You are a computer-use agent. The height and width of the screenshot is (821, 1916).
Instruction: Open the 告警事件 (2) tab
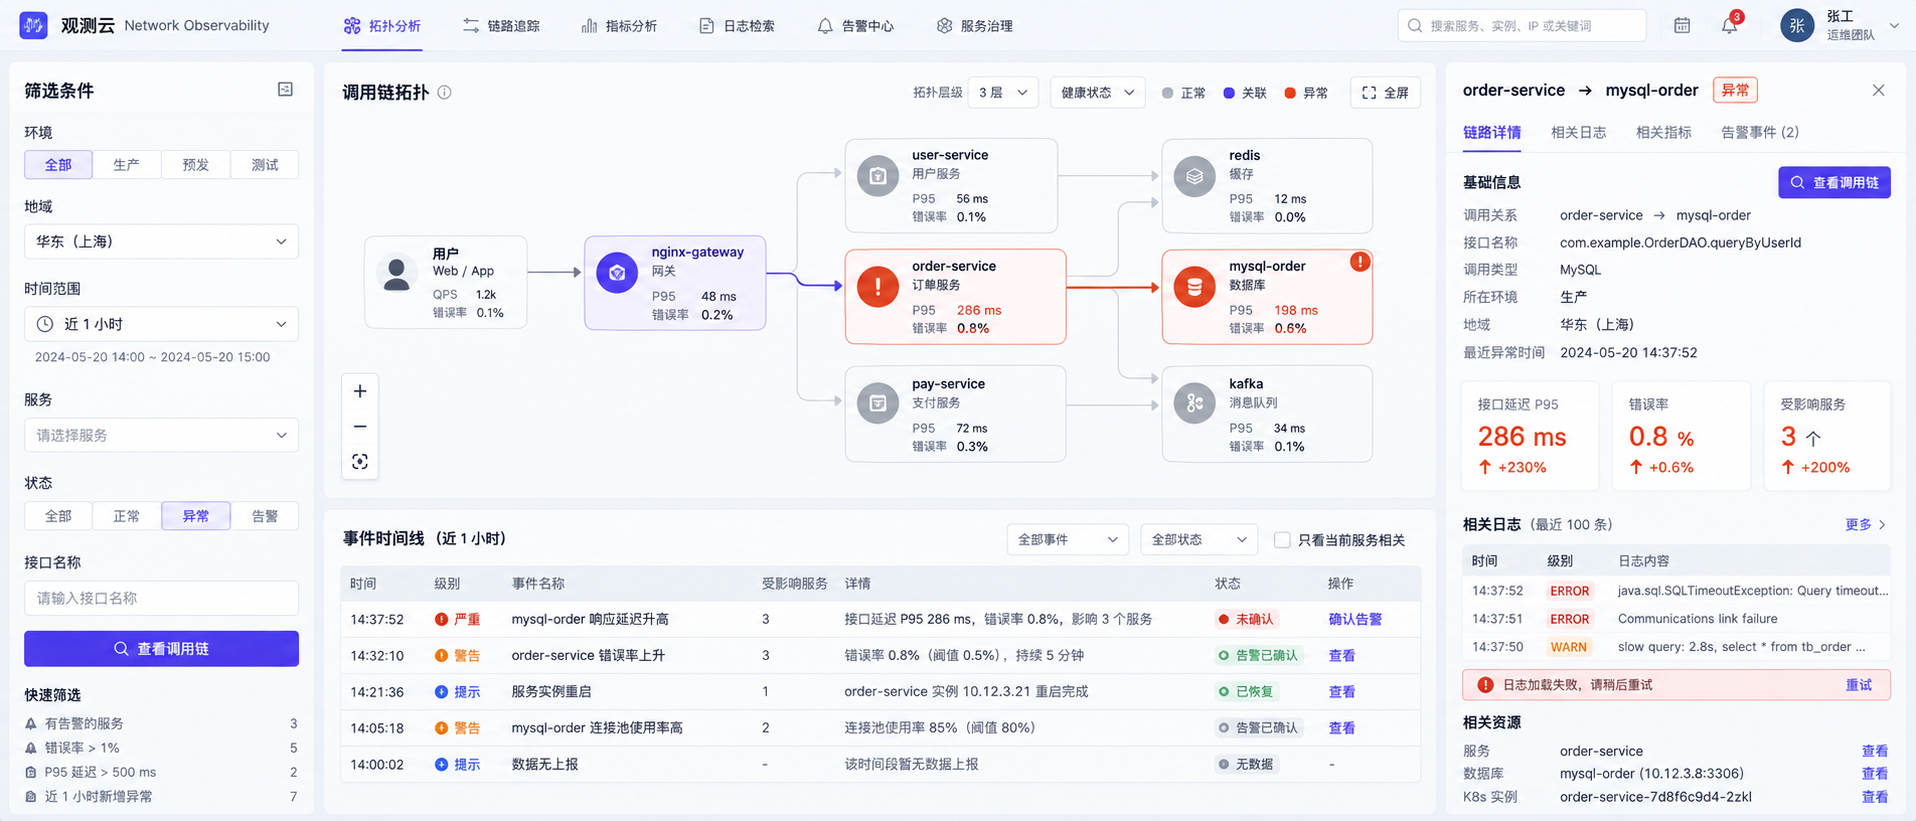(x=1759, y=132)
